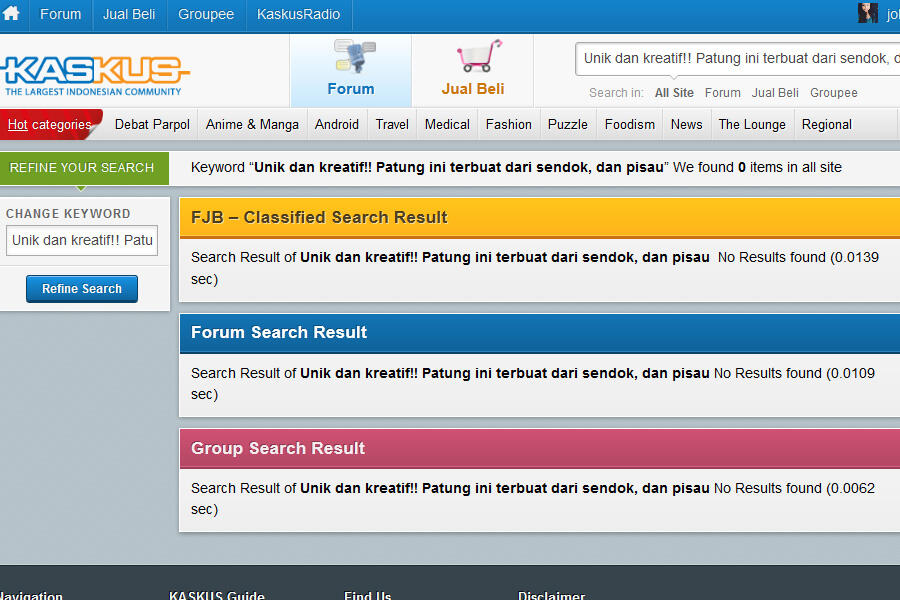Click the Refine Your Search header
Image resolution: width=900 pixels, height=600 pixels.
(x=84, y=168)
